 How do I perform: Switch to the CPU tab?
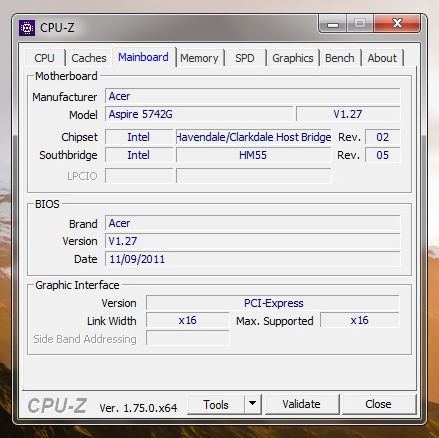(x=44, y=58)
